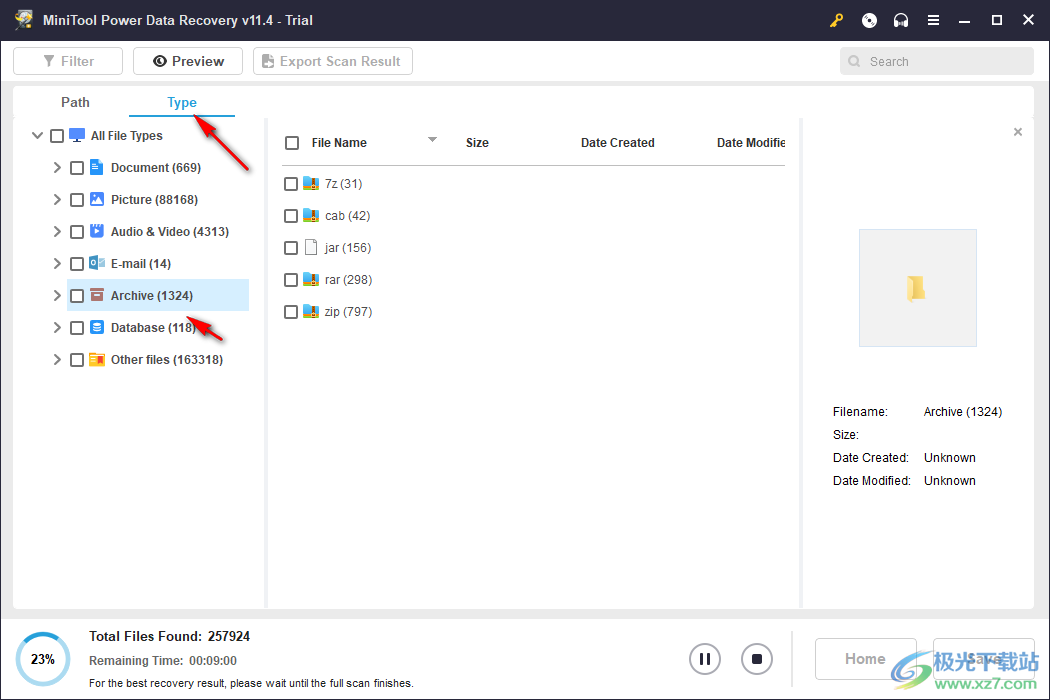Expand the Picture (88168) node
The image size is (1050, 700).
(57, 200)
